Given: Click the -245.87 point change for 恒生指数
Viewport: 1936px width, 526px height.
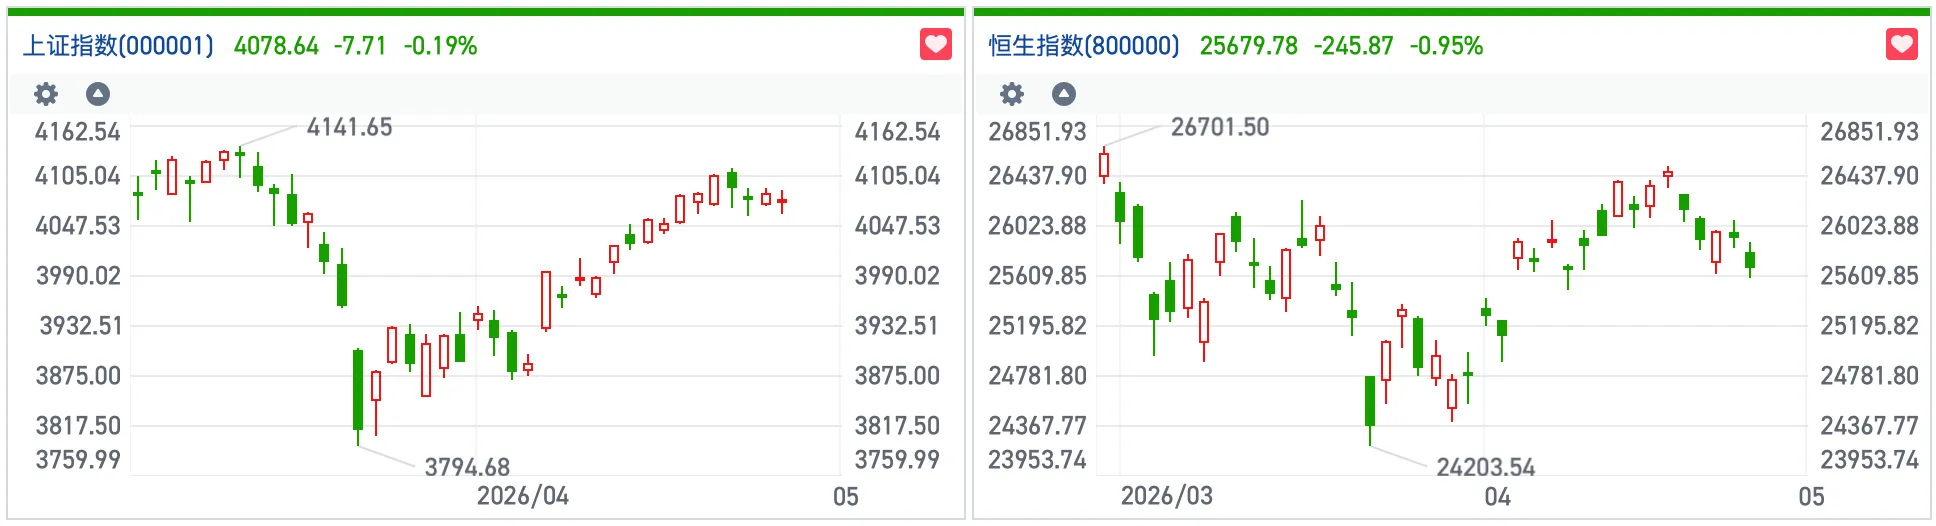Looking at the screenshot, I should point(1353,46).
